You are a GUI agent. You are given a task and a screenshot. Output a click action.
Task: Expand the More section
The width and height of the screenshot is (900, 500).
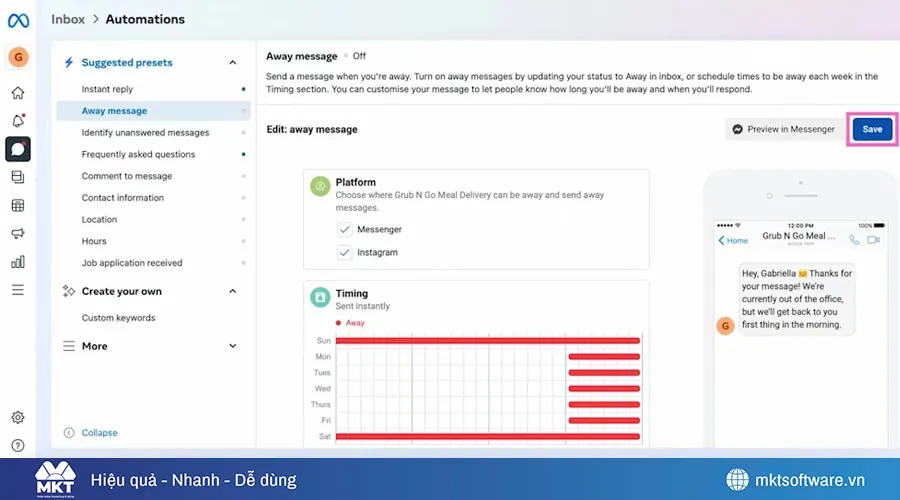point(233,346)
